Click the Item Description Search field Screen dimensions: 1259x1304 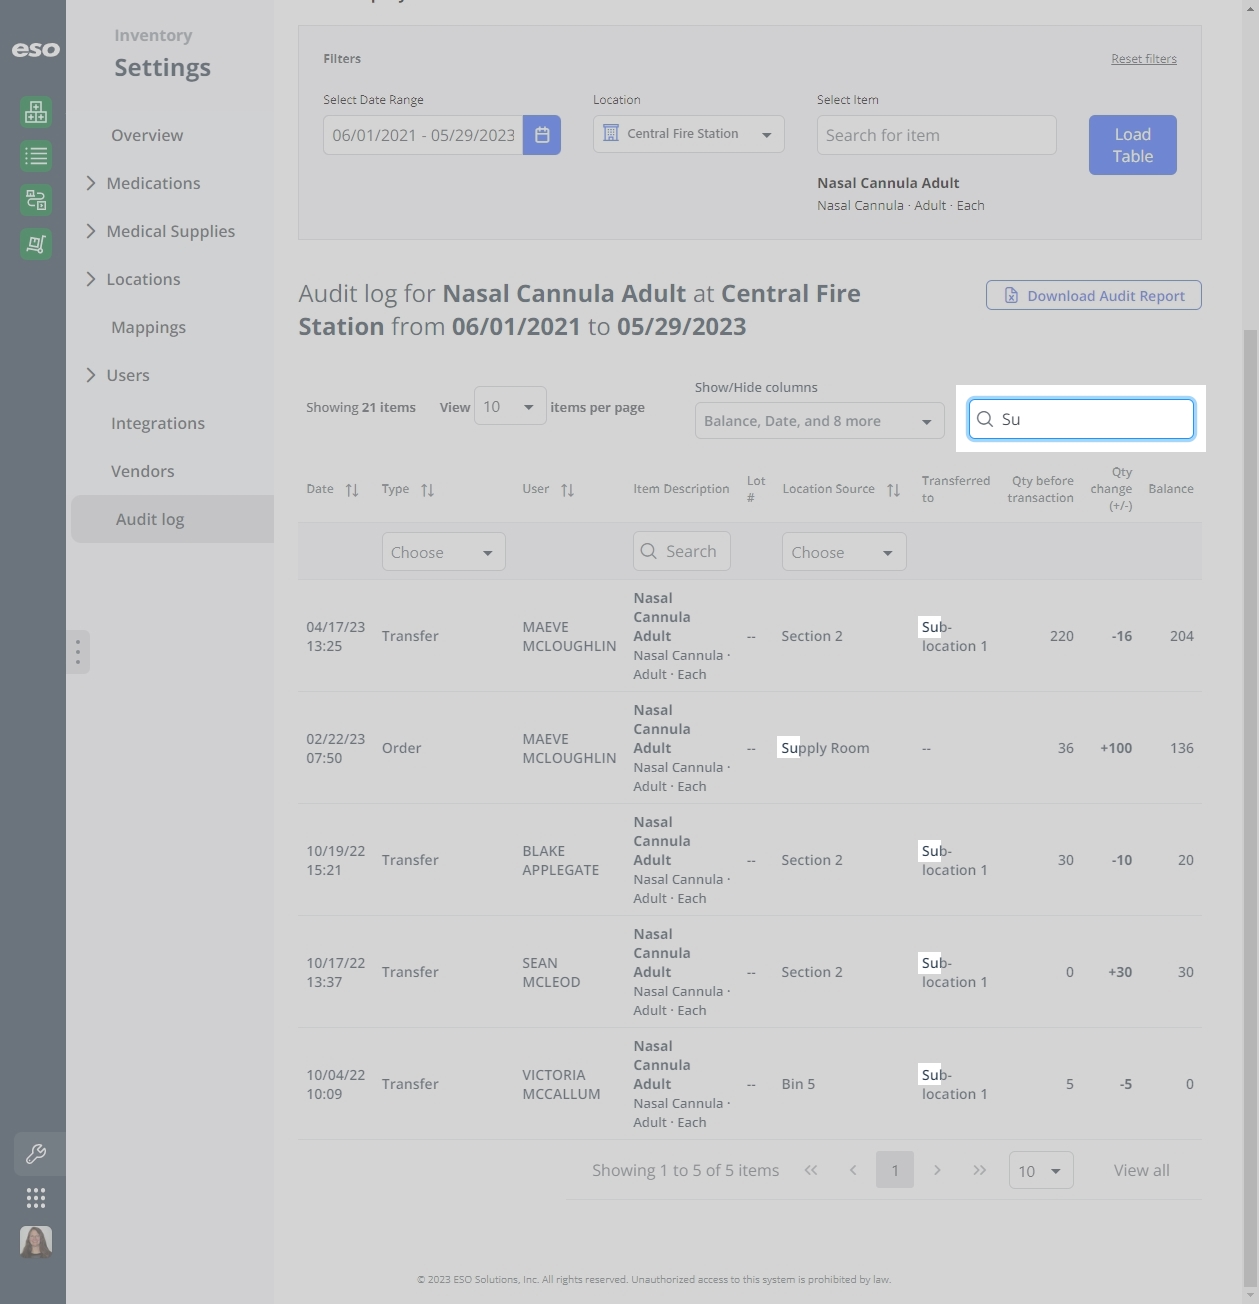tap(682, 551)
